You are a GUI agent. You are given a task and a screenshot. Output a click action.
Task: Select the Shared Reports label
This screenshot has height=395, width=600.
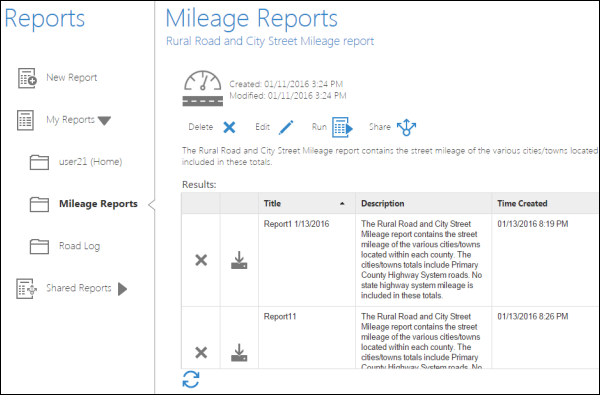click(79, 288)
